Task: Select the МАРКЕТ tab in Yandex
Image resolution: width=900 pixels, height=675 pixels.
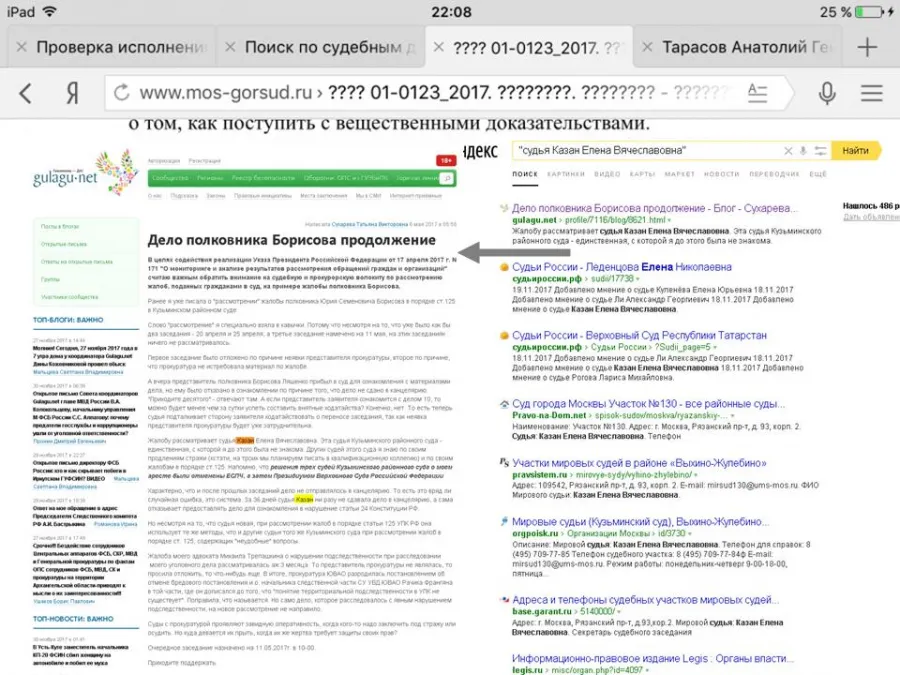Action: point(680,174)
